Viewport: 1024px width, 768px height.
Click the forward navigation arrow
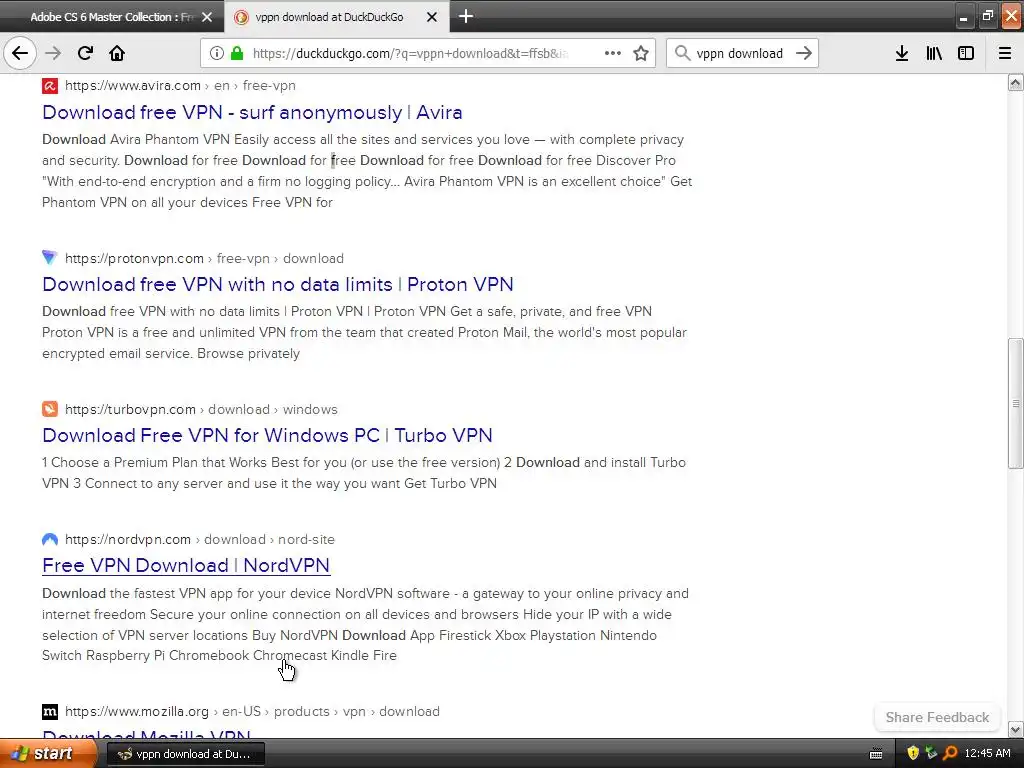coord(53,53)
